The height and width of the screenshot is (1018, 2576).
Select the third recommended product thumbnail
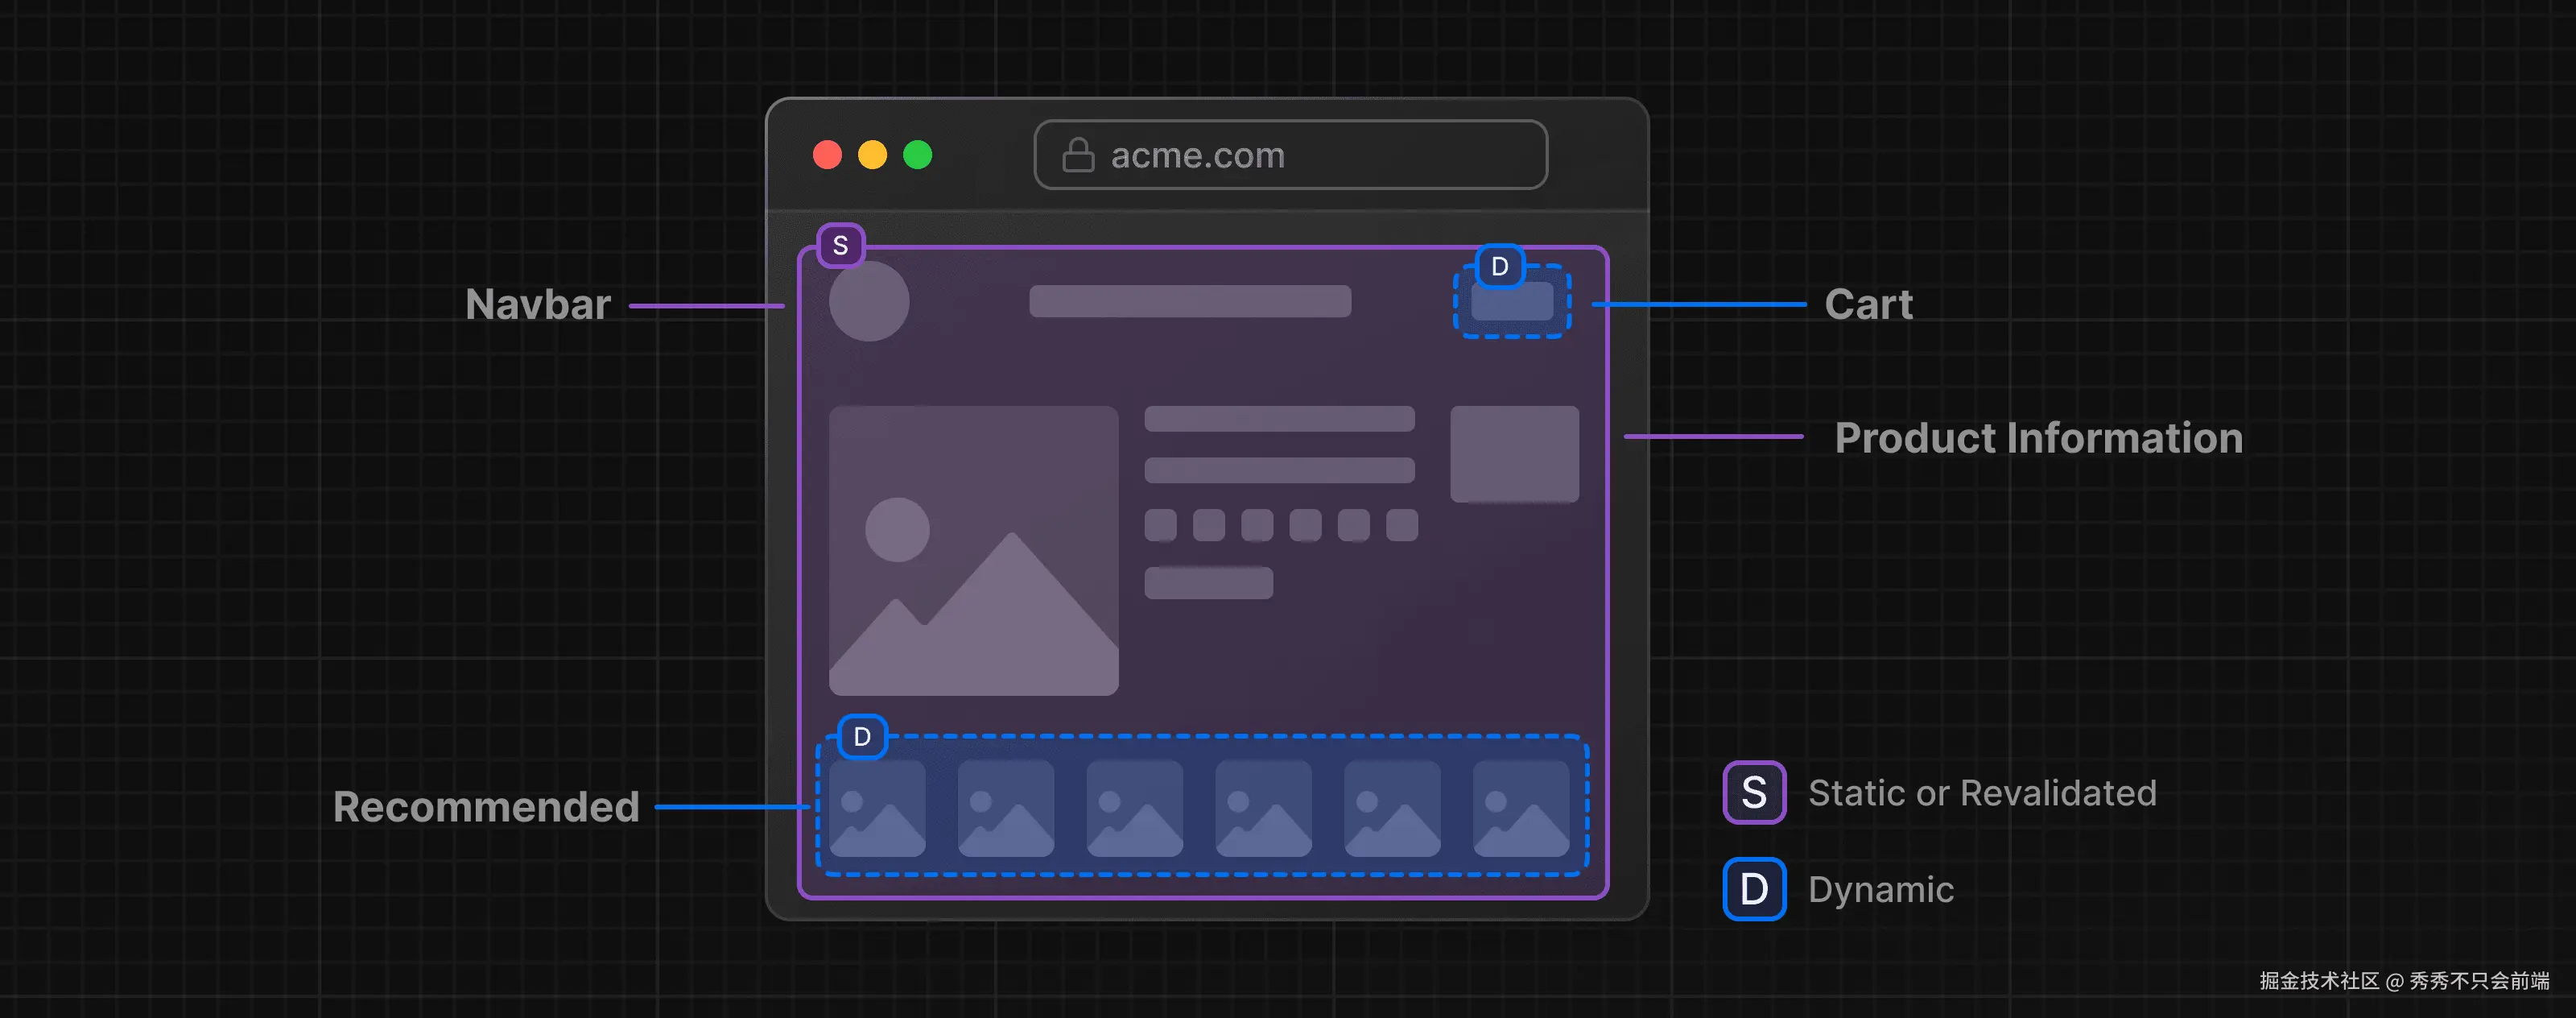coord(1134,808)
